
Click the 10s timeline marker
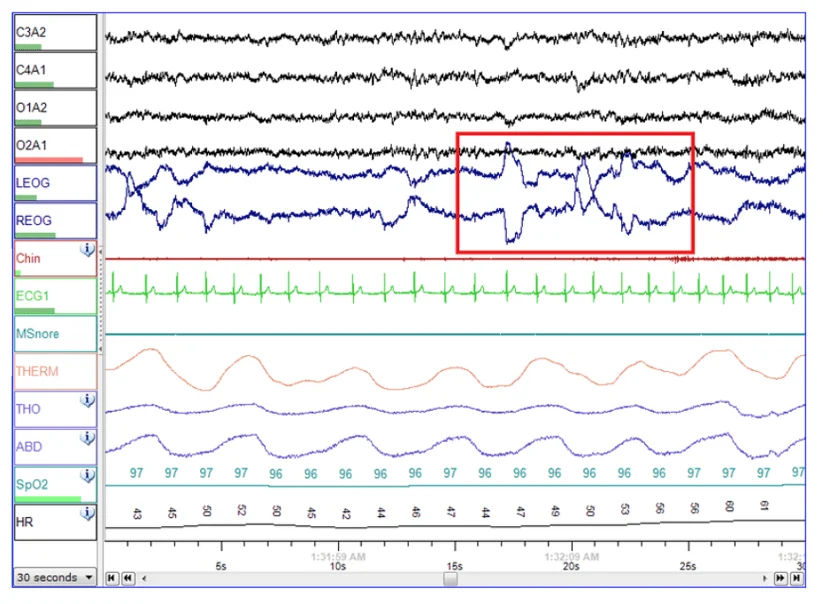pyautogui.click(x=337, y=566)
